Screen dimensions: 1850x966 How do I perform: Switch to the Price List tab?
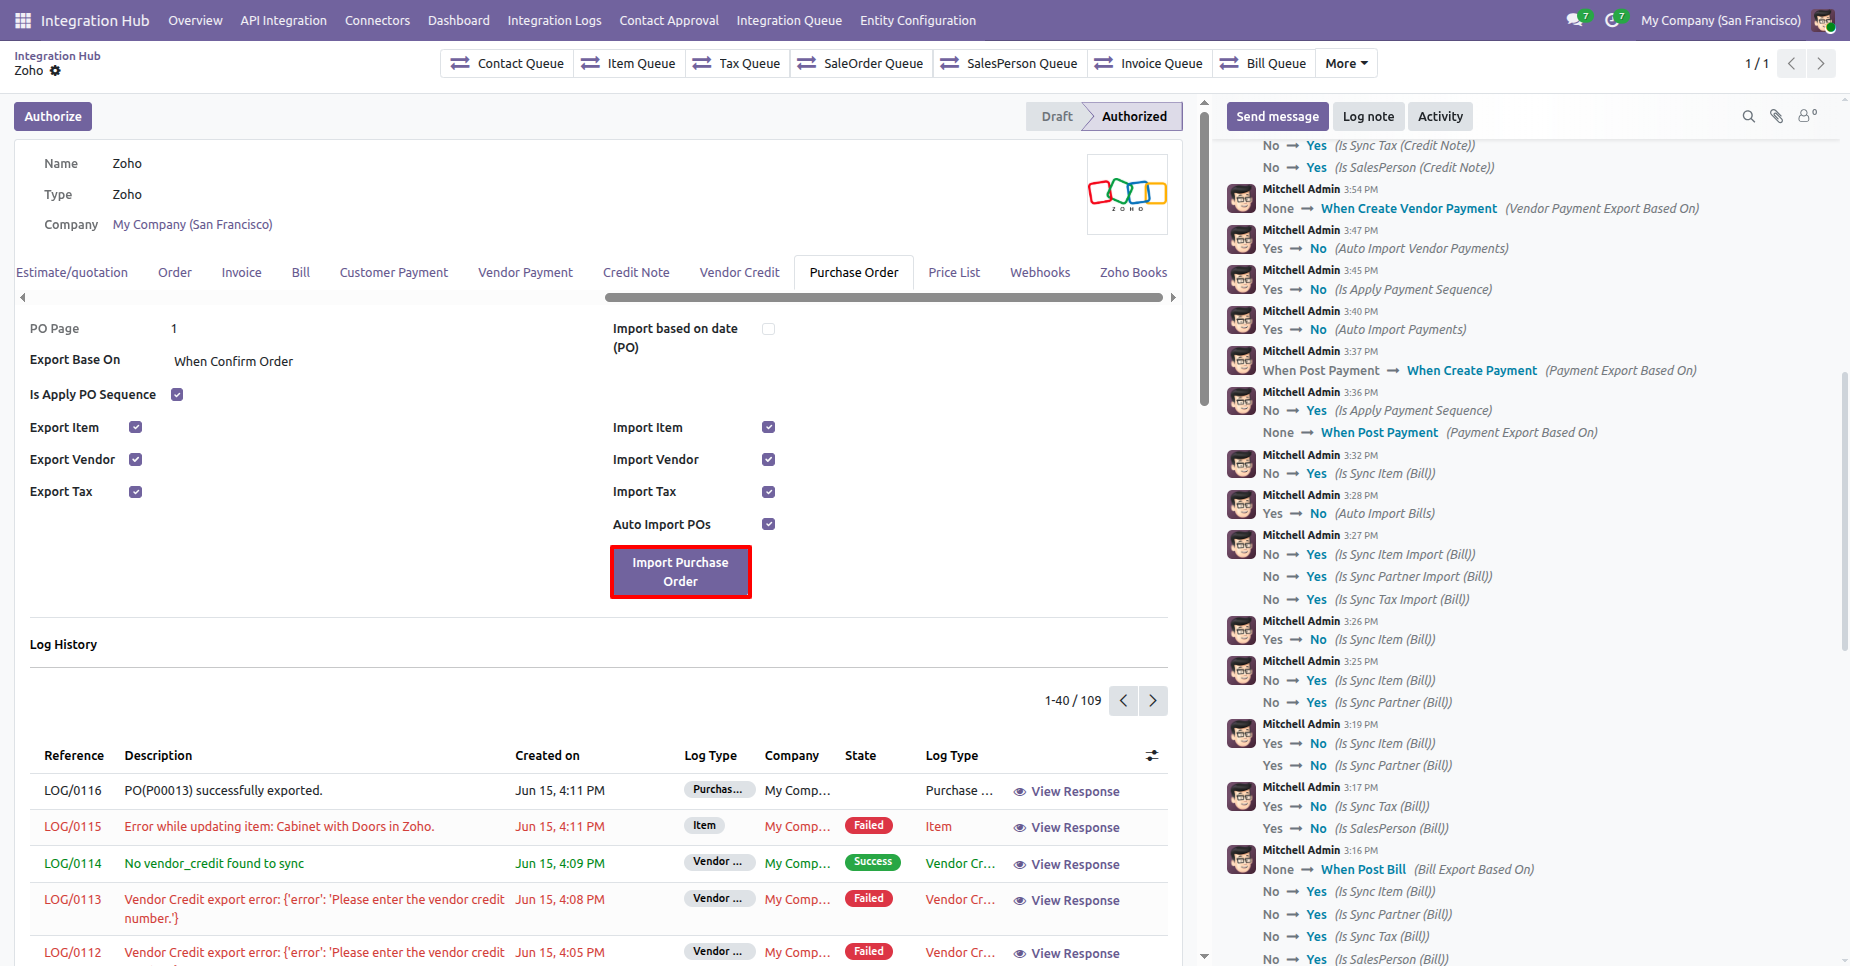[954, 273]
